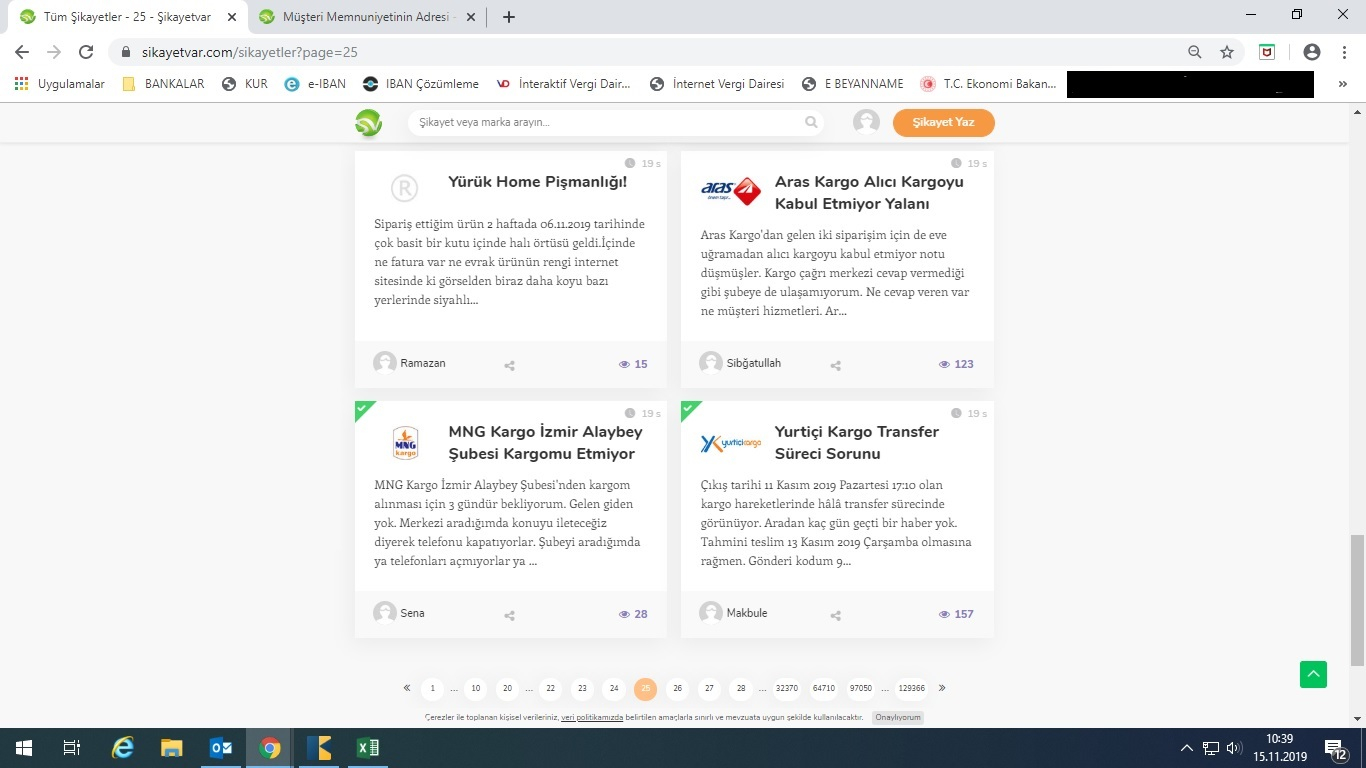Viewport: 1366px width, 768px height.
Task: Go back using the browser back arrow
Action: [22, 52]
